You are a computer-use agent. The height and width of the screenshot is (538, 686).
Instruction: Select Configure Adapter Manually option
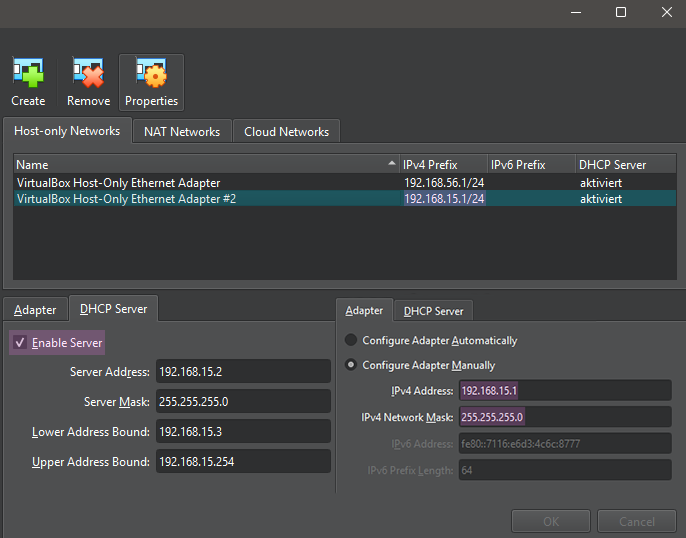click(x=420, y=365)
